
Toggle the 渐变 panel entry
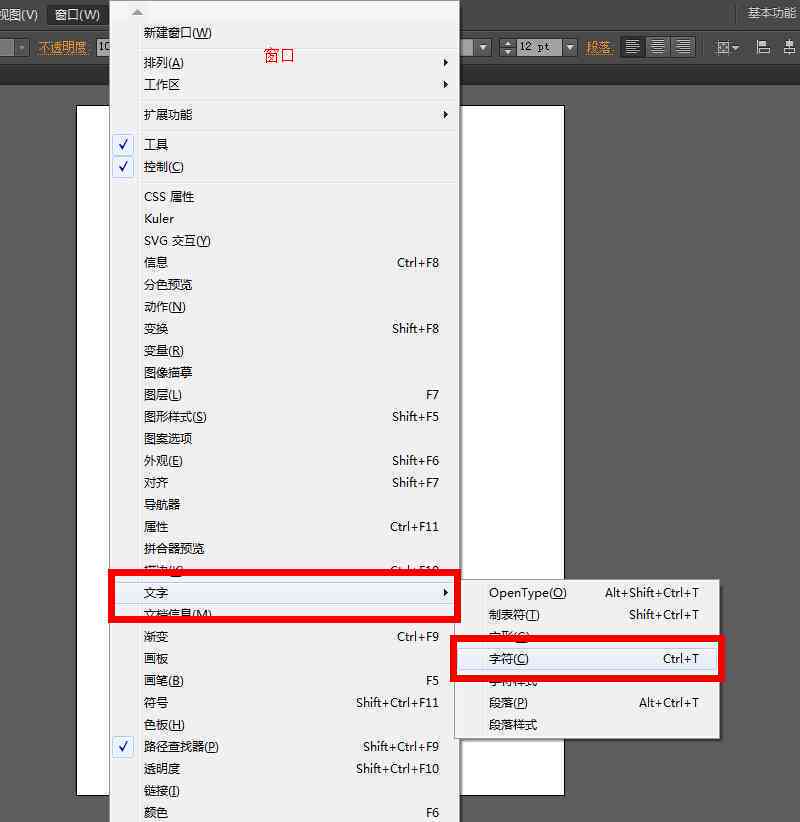pos(284,636)
